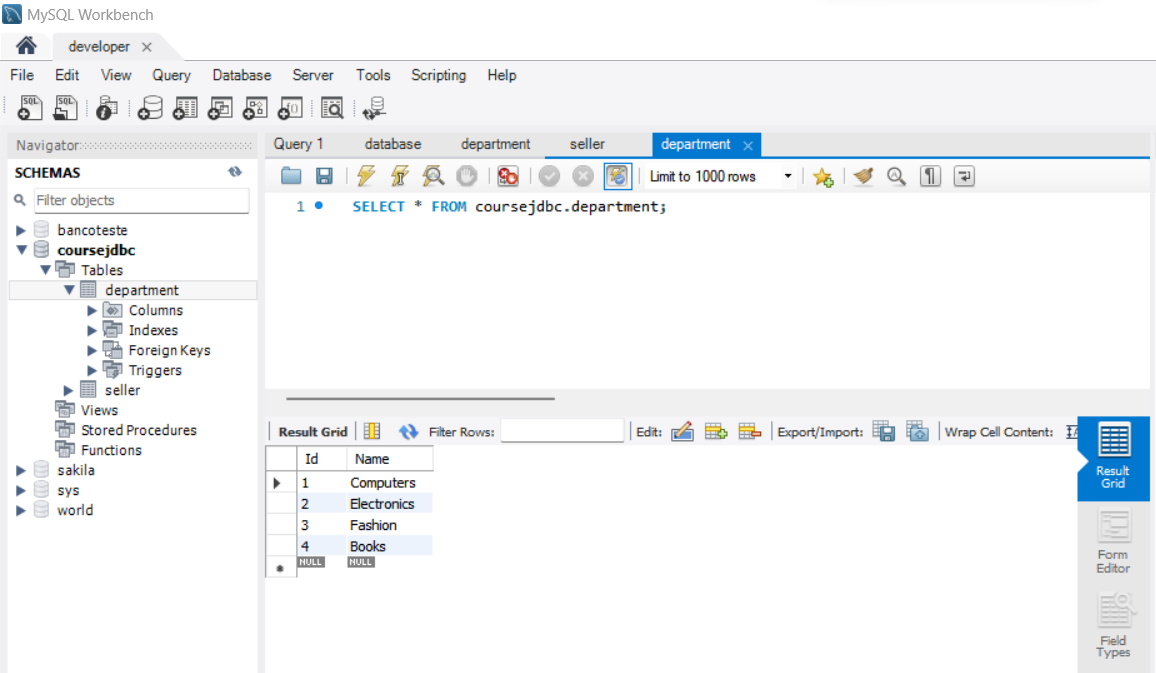This screenshot has width=1156, height=673.
Task: Expand the sakila schema
Action: (x=22, y=469)
